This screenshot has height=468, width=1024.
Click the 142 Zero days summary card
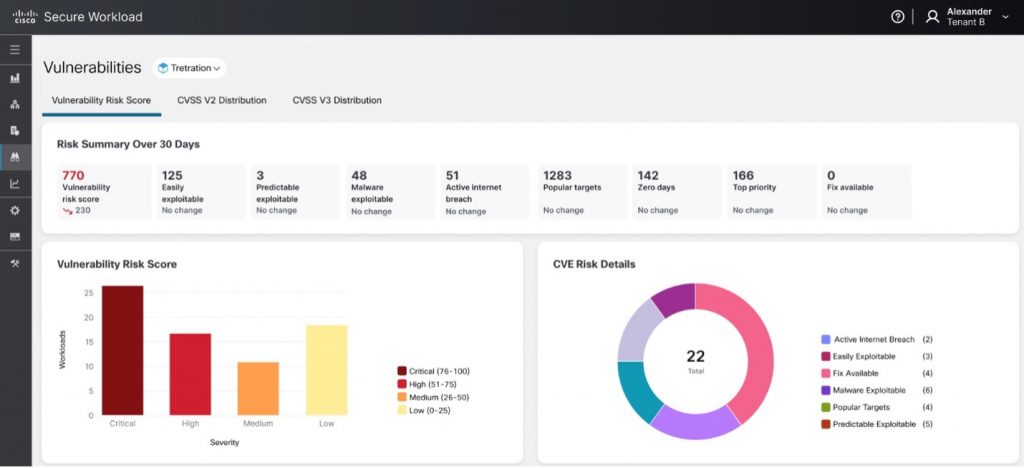point(676,192)
